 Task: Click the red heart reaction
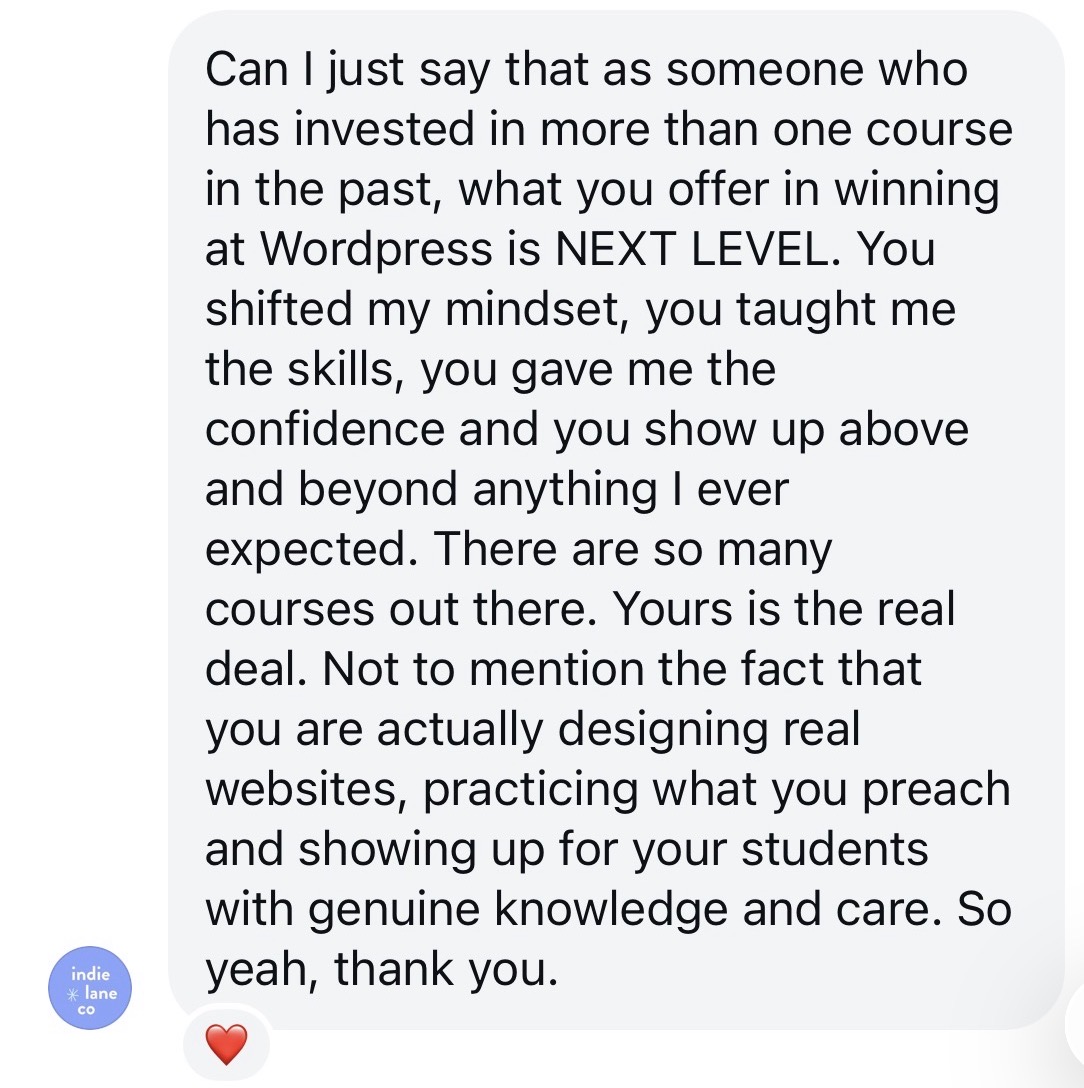[x=226, y=1046]
